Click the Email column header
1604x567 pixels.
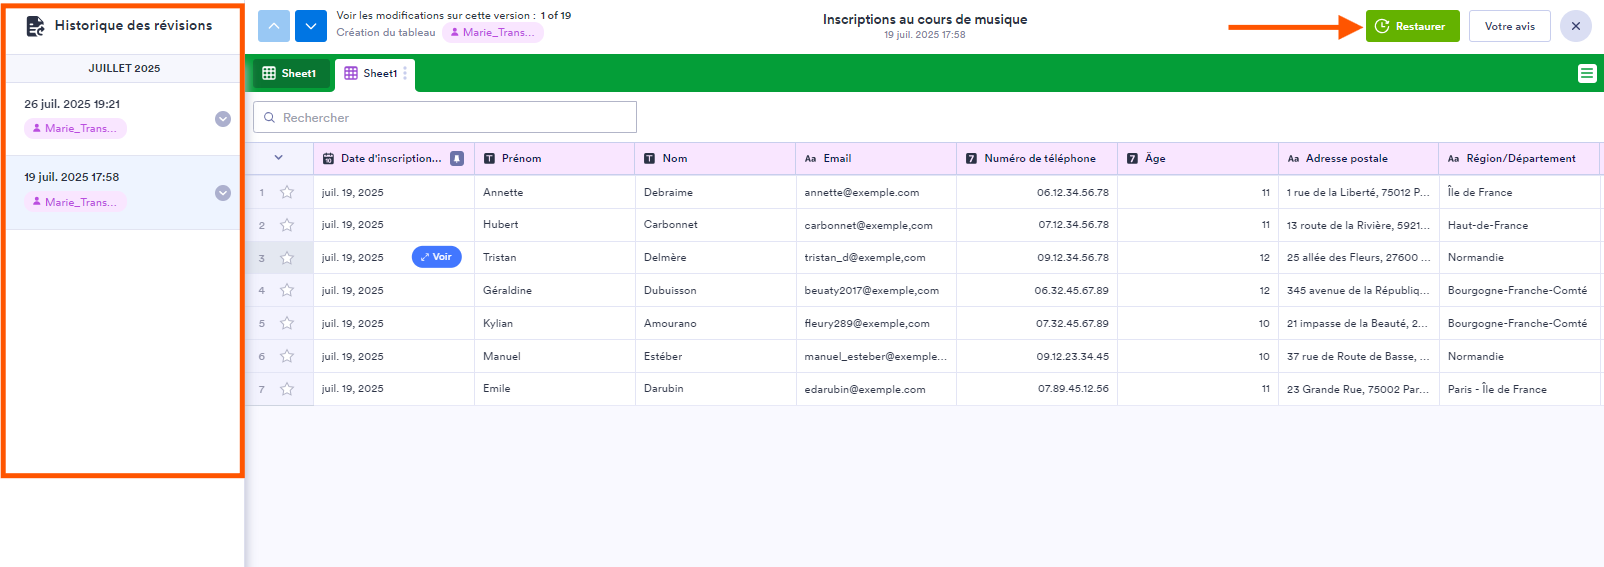(x=876, y=158)
